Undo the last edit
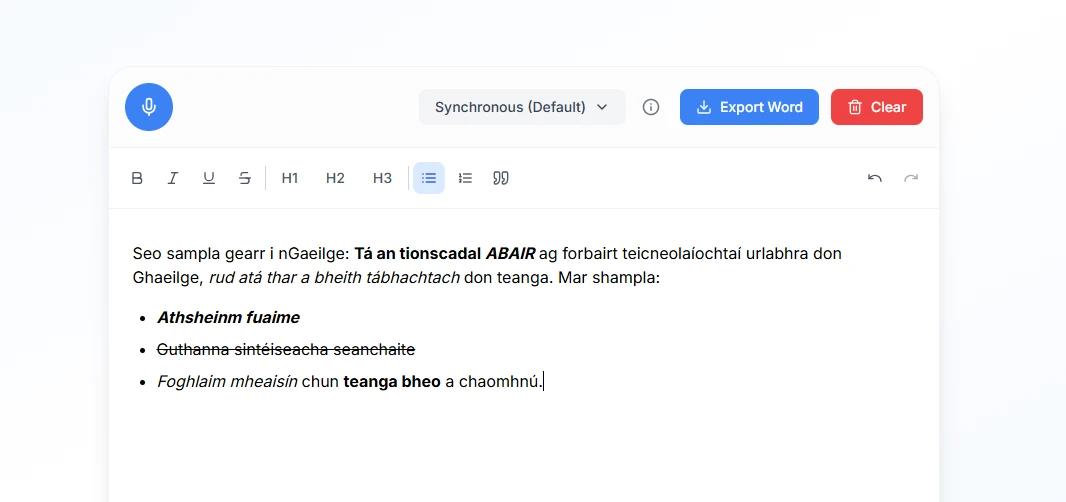This screenshot has height=502, width=1066. click(875, 178)
